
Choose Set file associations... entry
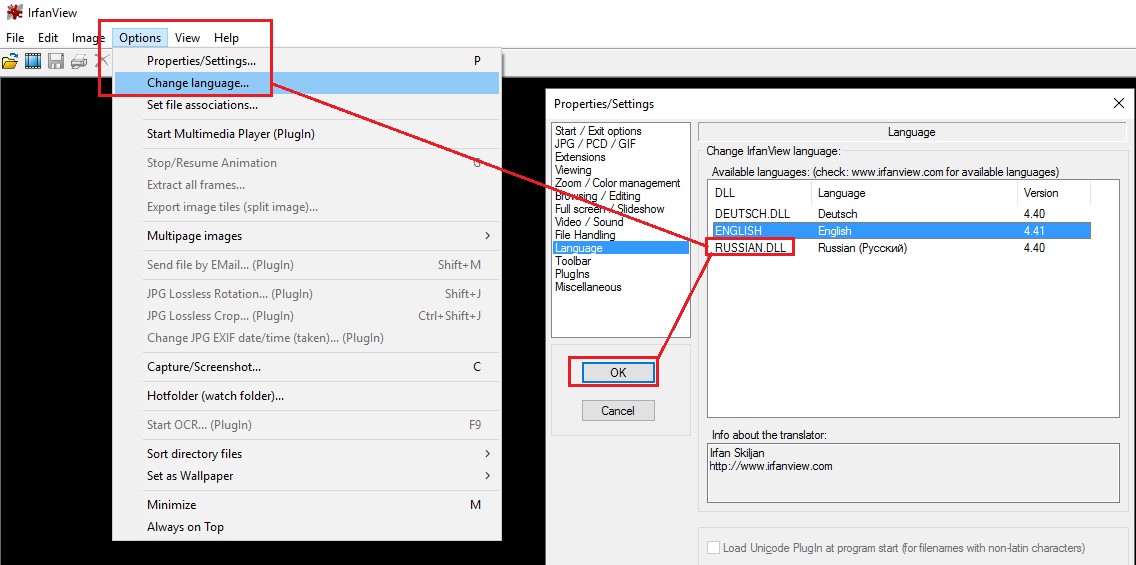(306, 105)
